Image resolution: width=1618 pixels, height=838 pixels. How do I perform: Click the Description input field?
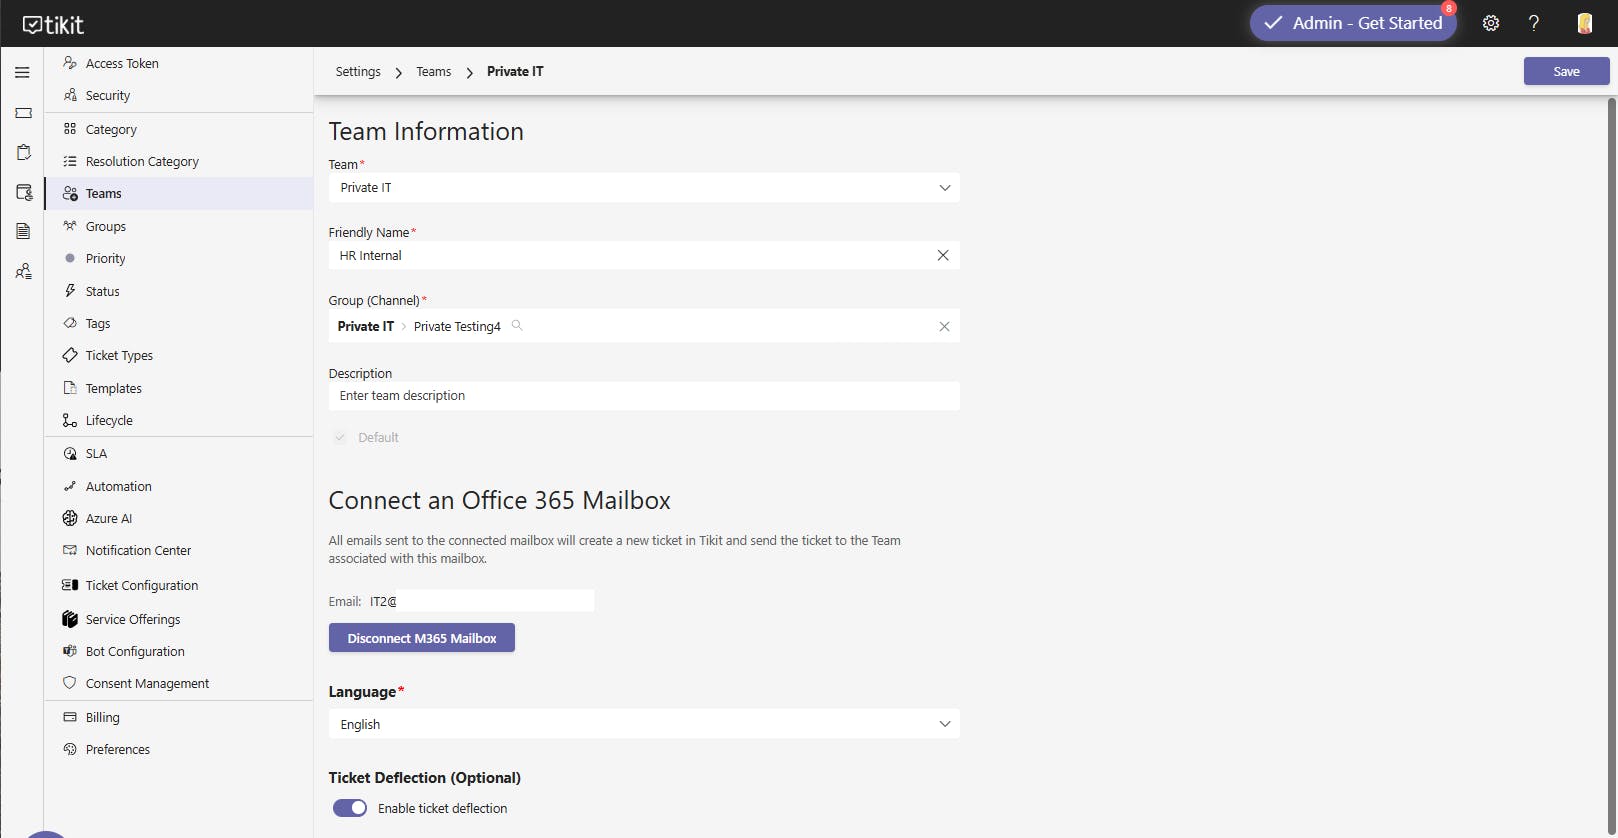click(x=643, y=396)
